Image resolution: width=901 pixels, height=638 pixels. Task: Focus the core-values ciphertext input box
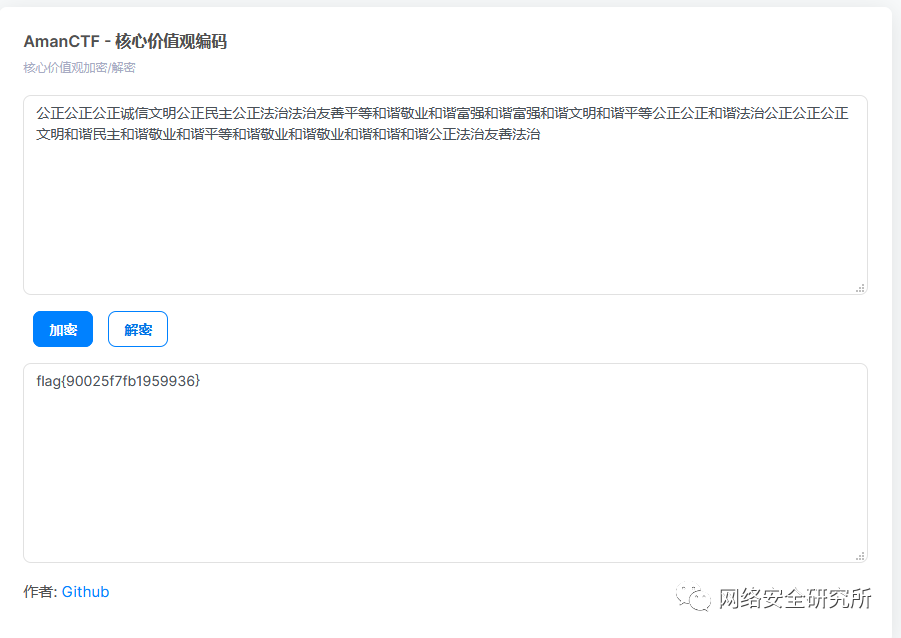pos(445,195)
